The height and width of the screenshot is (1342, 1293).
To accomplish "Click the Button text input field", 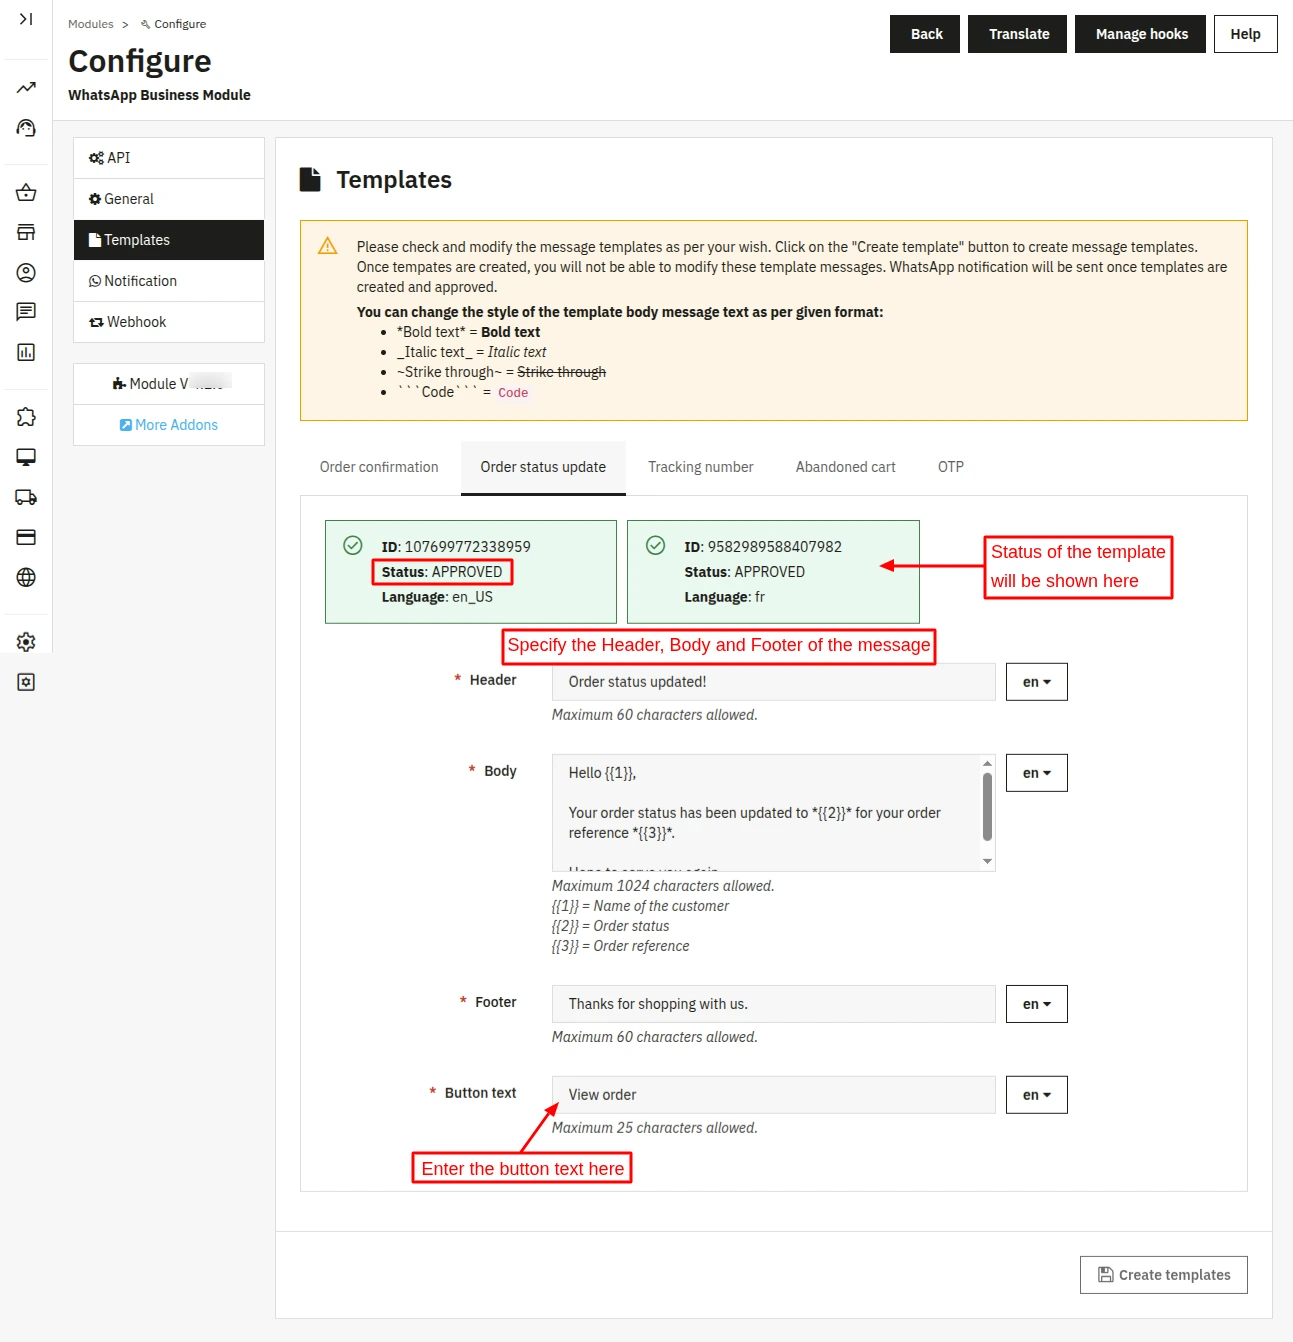I will (773, 1095).
